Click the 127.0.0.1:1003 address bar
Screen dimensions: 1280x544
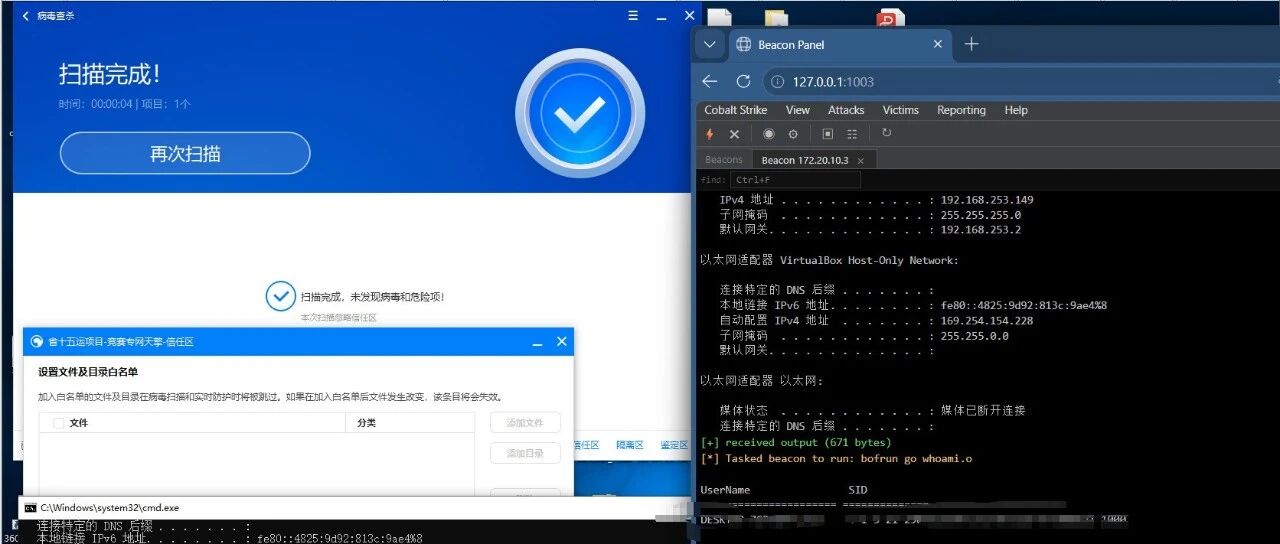(1020, 82)
